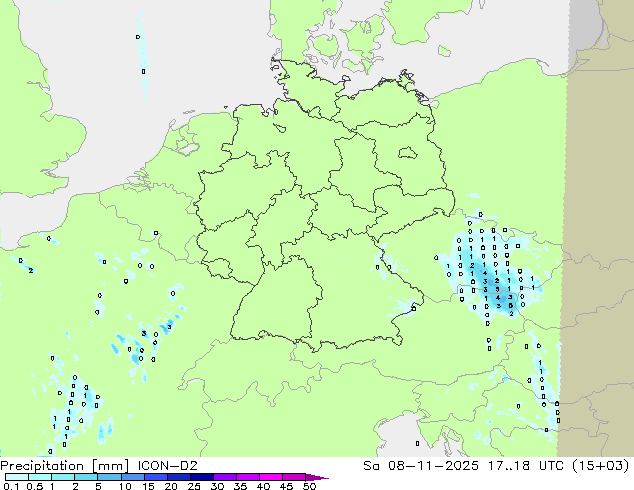Image resolution: width=634 pixels, height=490 pixels.
Task: Click legend tick label "20"
Action: click(171, 486)
